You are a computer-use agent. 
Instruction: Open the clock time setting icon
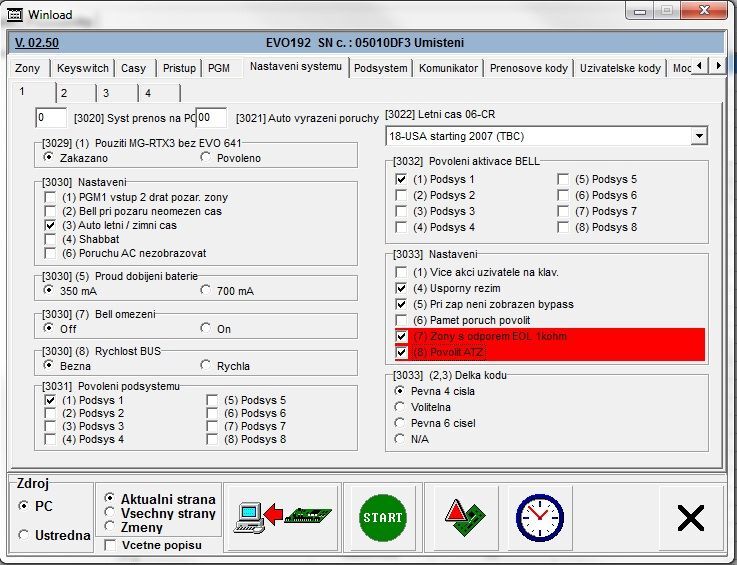[x=539, y=517]
